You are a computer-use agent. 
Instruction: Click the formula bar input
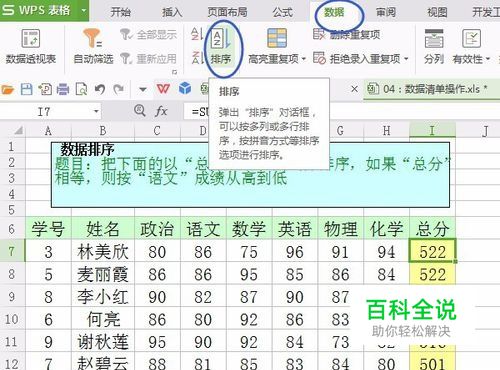(343, 111)
